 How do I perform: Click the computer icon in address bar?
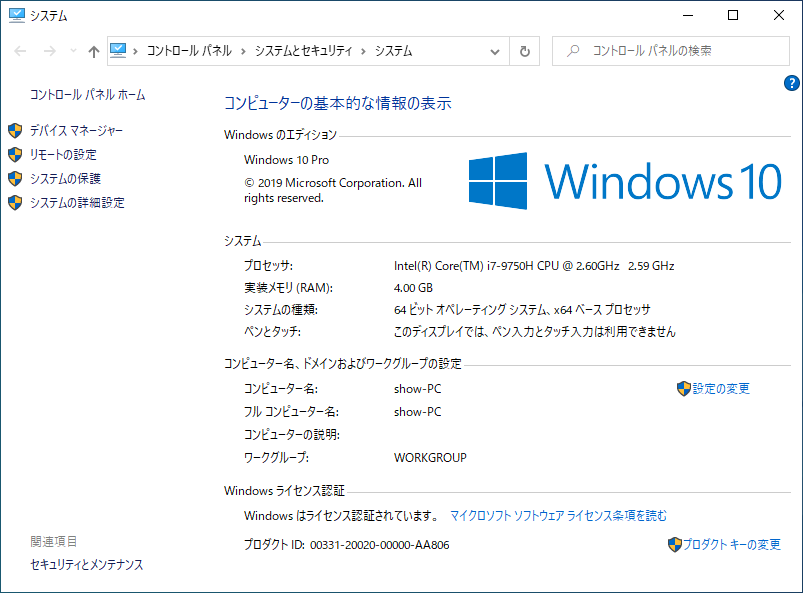coord(118,50)
